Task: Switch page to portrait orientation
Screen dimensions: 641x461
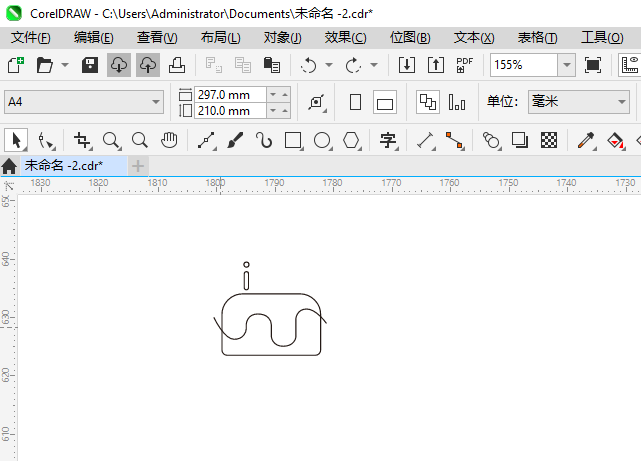Action: (x=355, y=102)
